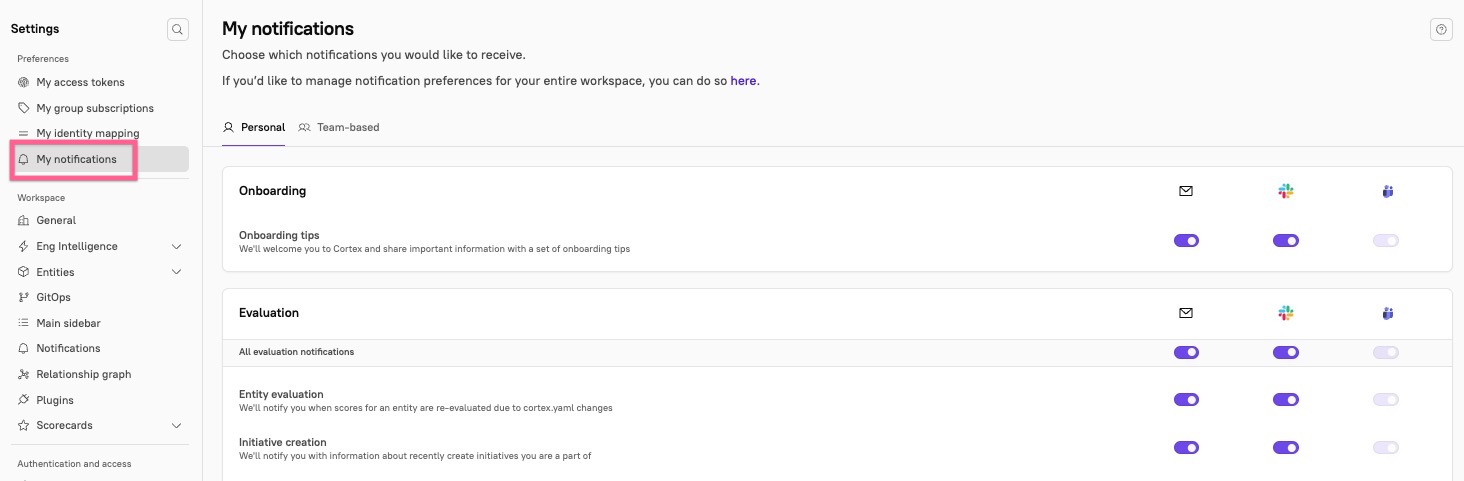Turn off Slack toggle for Entity evaluation
Viewport: 1464px width, 481px height.
pyautogui.click(x=1286, y=400)
